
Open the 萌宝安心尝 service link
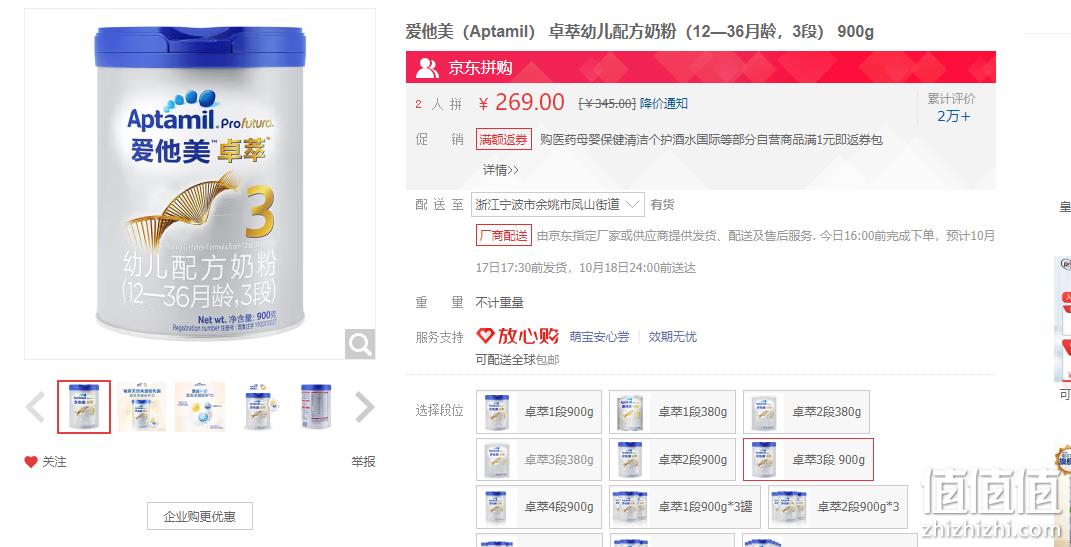599,337
